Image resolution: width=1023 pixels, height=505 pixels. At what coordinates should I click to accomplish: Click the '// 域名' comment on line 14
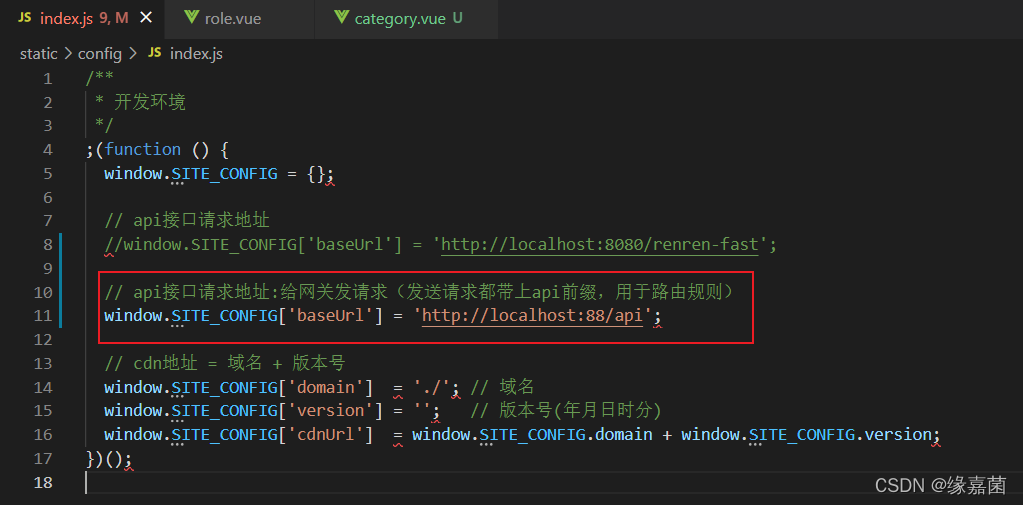[502, 388]
